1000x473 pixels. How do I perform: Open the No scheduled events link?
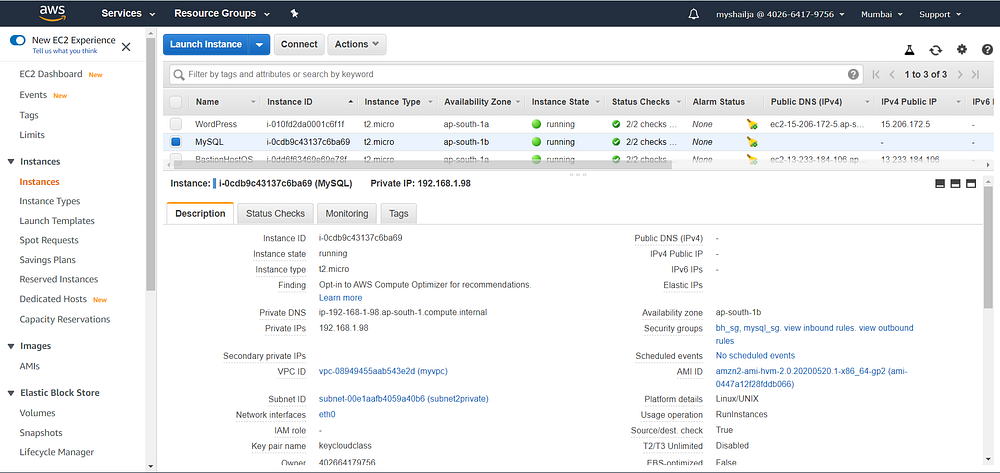tap(755, 356)
